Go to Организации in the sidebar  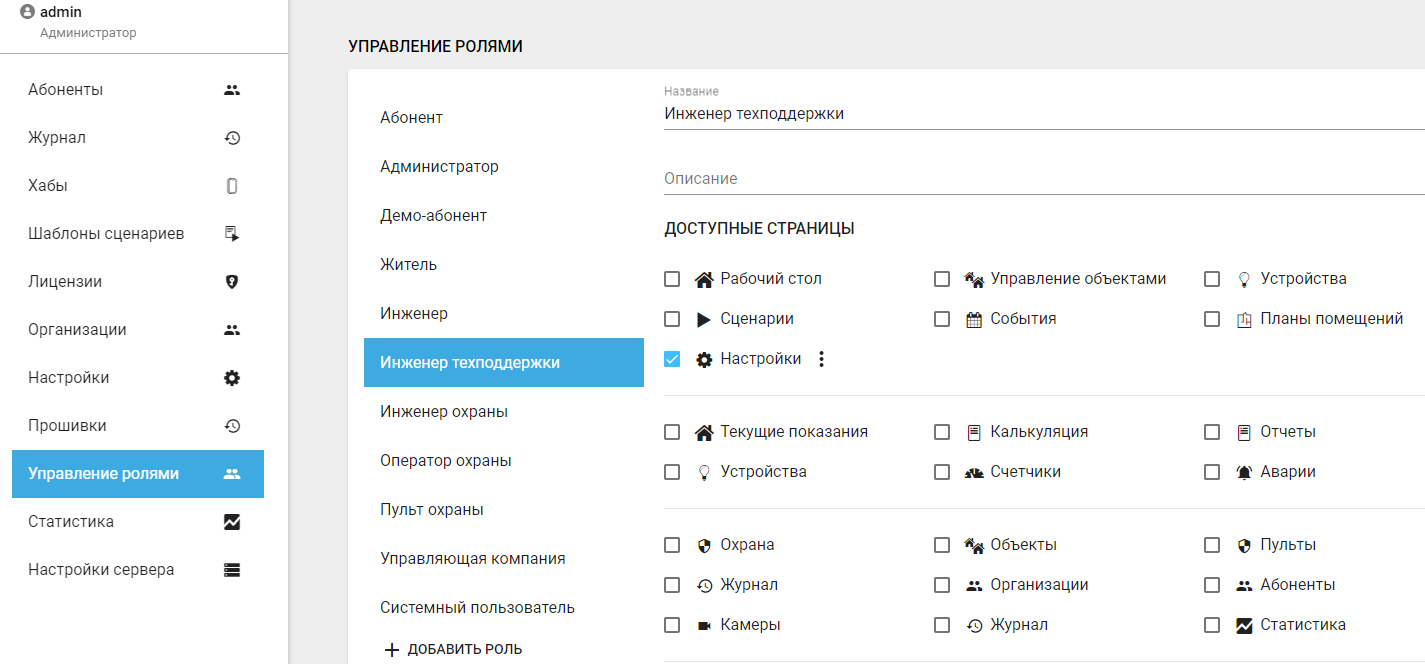77,330
